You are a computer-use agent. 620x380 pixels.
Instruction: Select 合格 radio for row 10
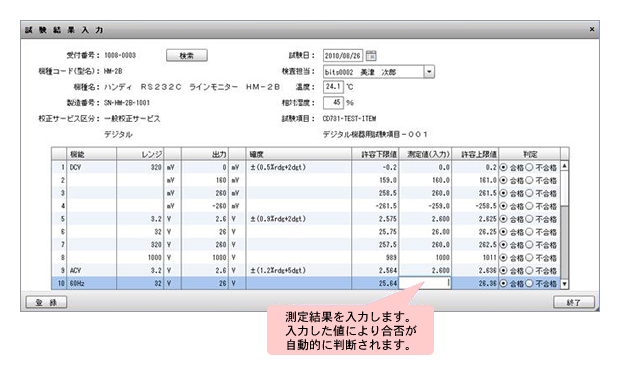pyautogui.click(x=503, y=284)
